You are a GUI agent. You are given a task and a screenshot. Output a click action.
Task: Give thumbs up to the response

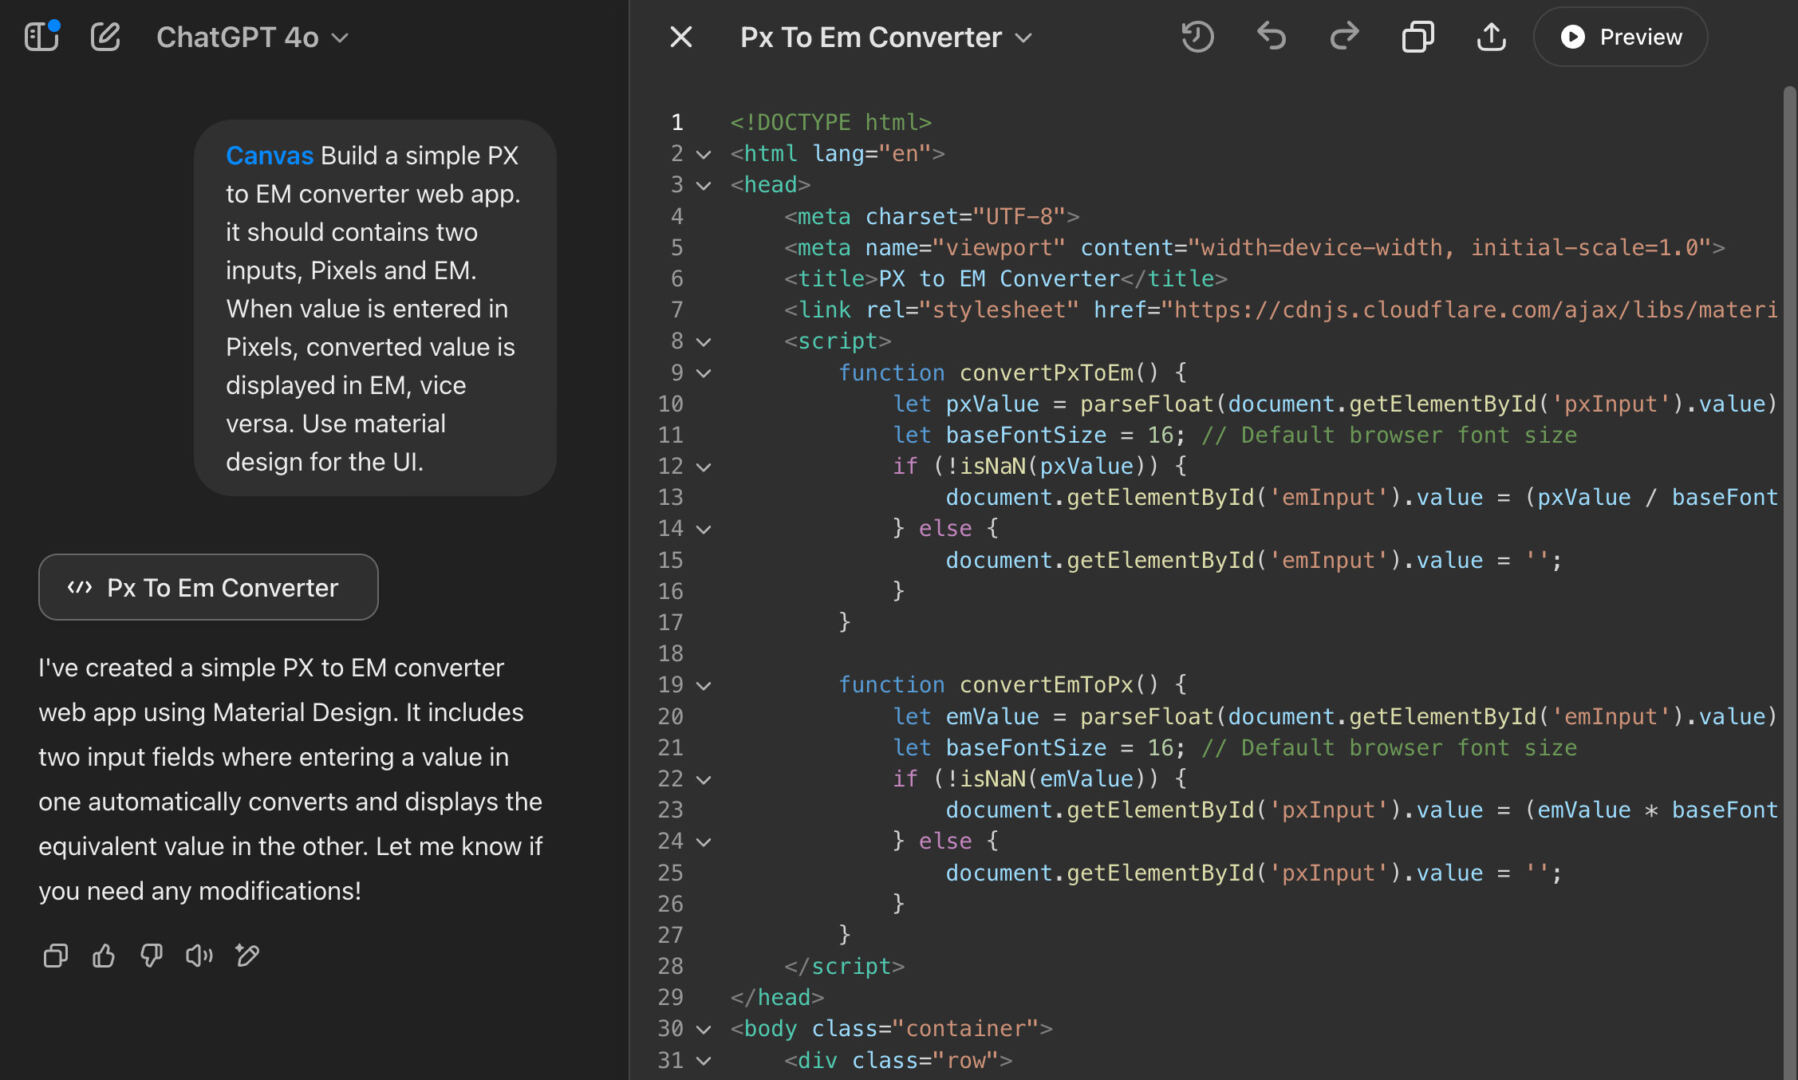pyautogui.click(x=104, y=956)
